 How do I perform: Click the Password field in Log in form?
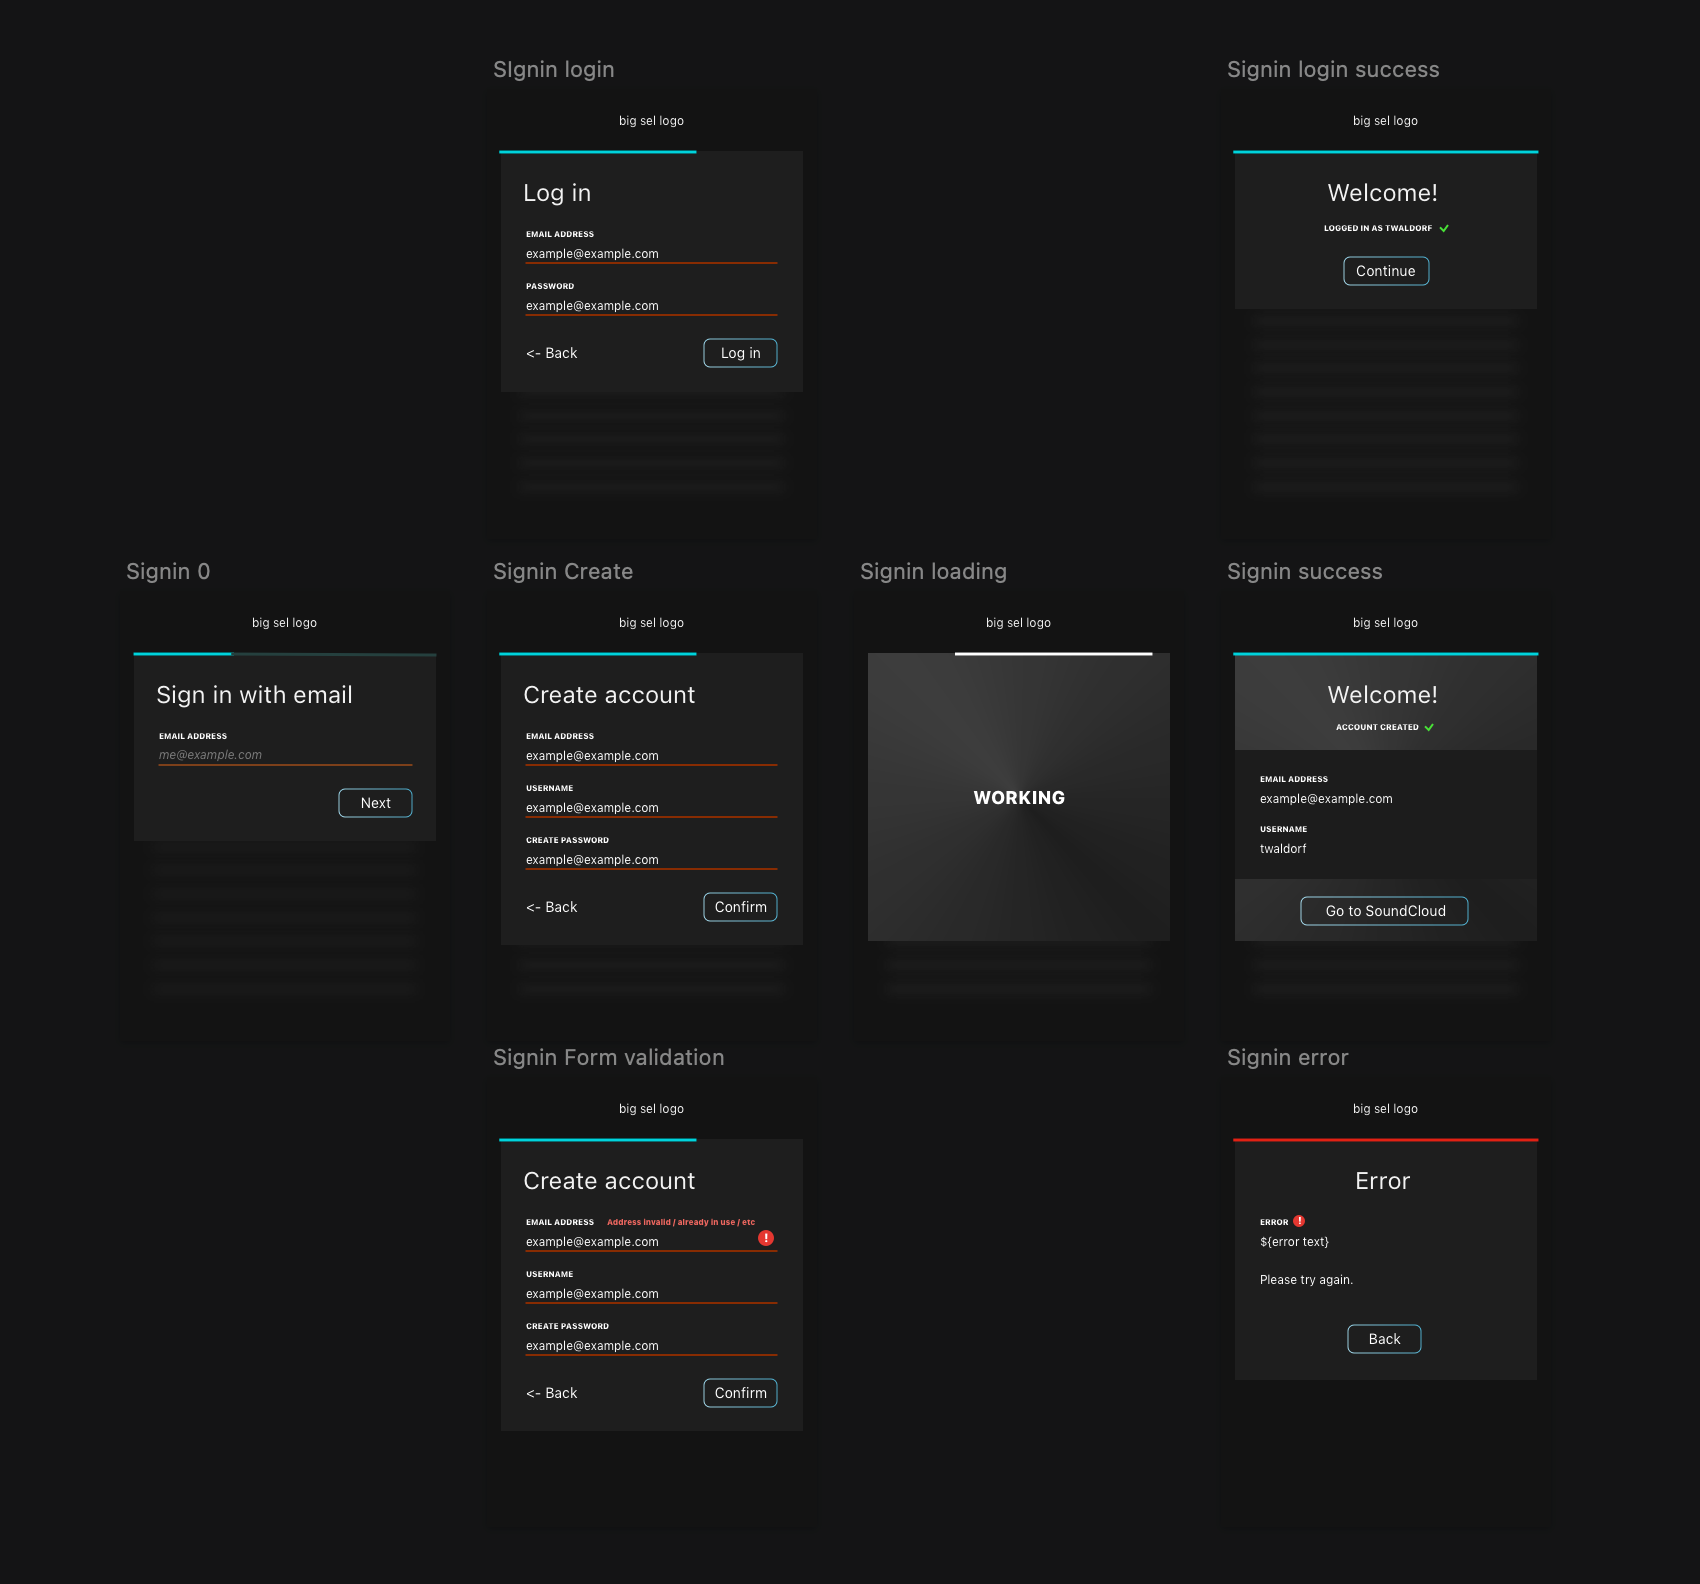pos(650,306)
